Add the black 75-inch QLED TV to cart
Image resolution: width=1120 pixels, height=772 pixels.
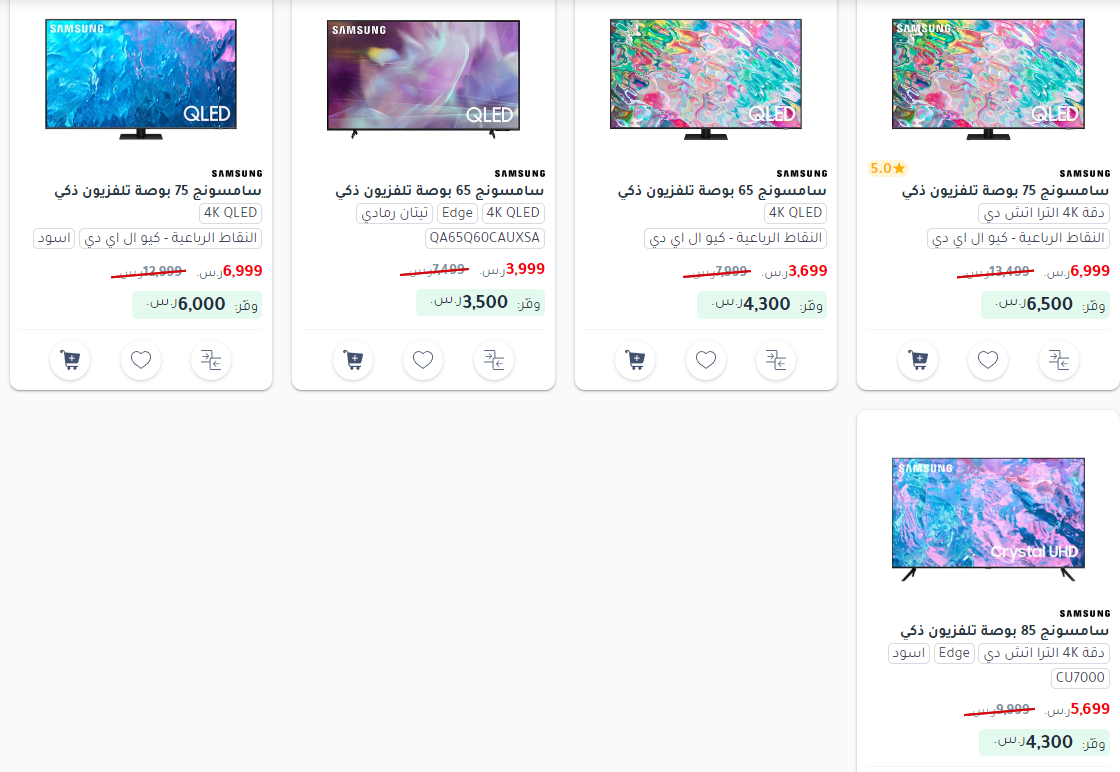[70, 360]
